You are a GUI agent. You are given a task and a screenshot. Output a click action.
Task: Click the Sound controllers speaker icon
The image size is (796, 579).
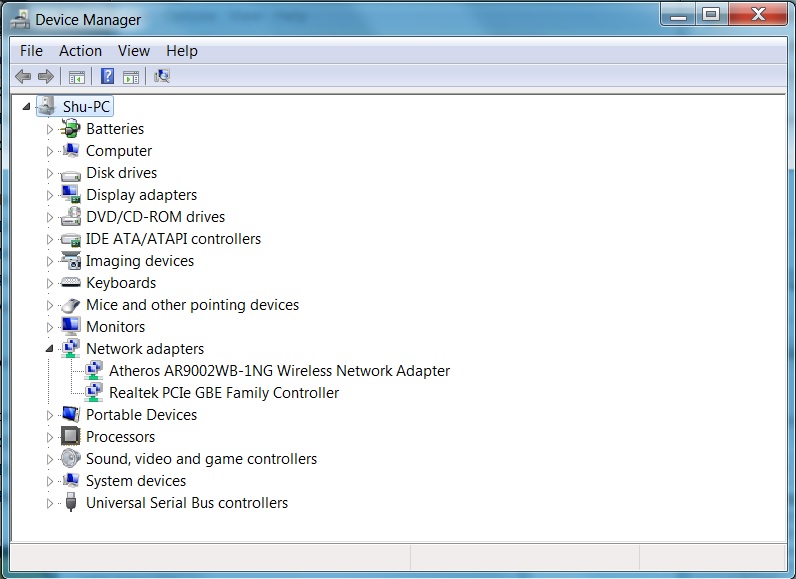coord(70,458)
